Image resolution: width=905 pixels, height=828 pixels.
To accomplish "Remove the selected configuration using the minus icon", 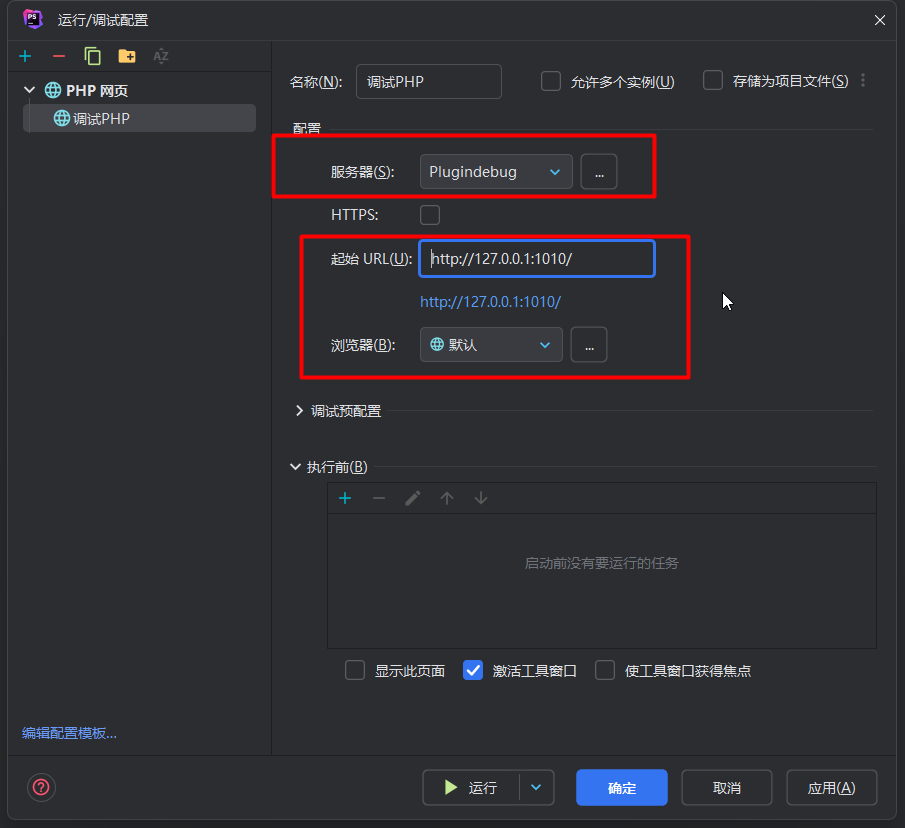I will tap(58, 56).
